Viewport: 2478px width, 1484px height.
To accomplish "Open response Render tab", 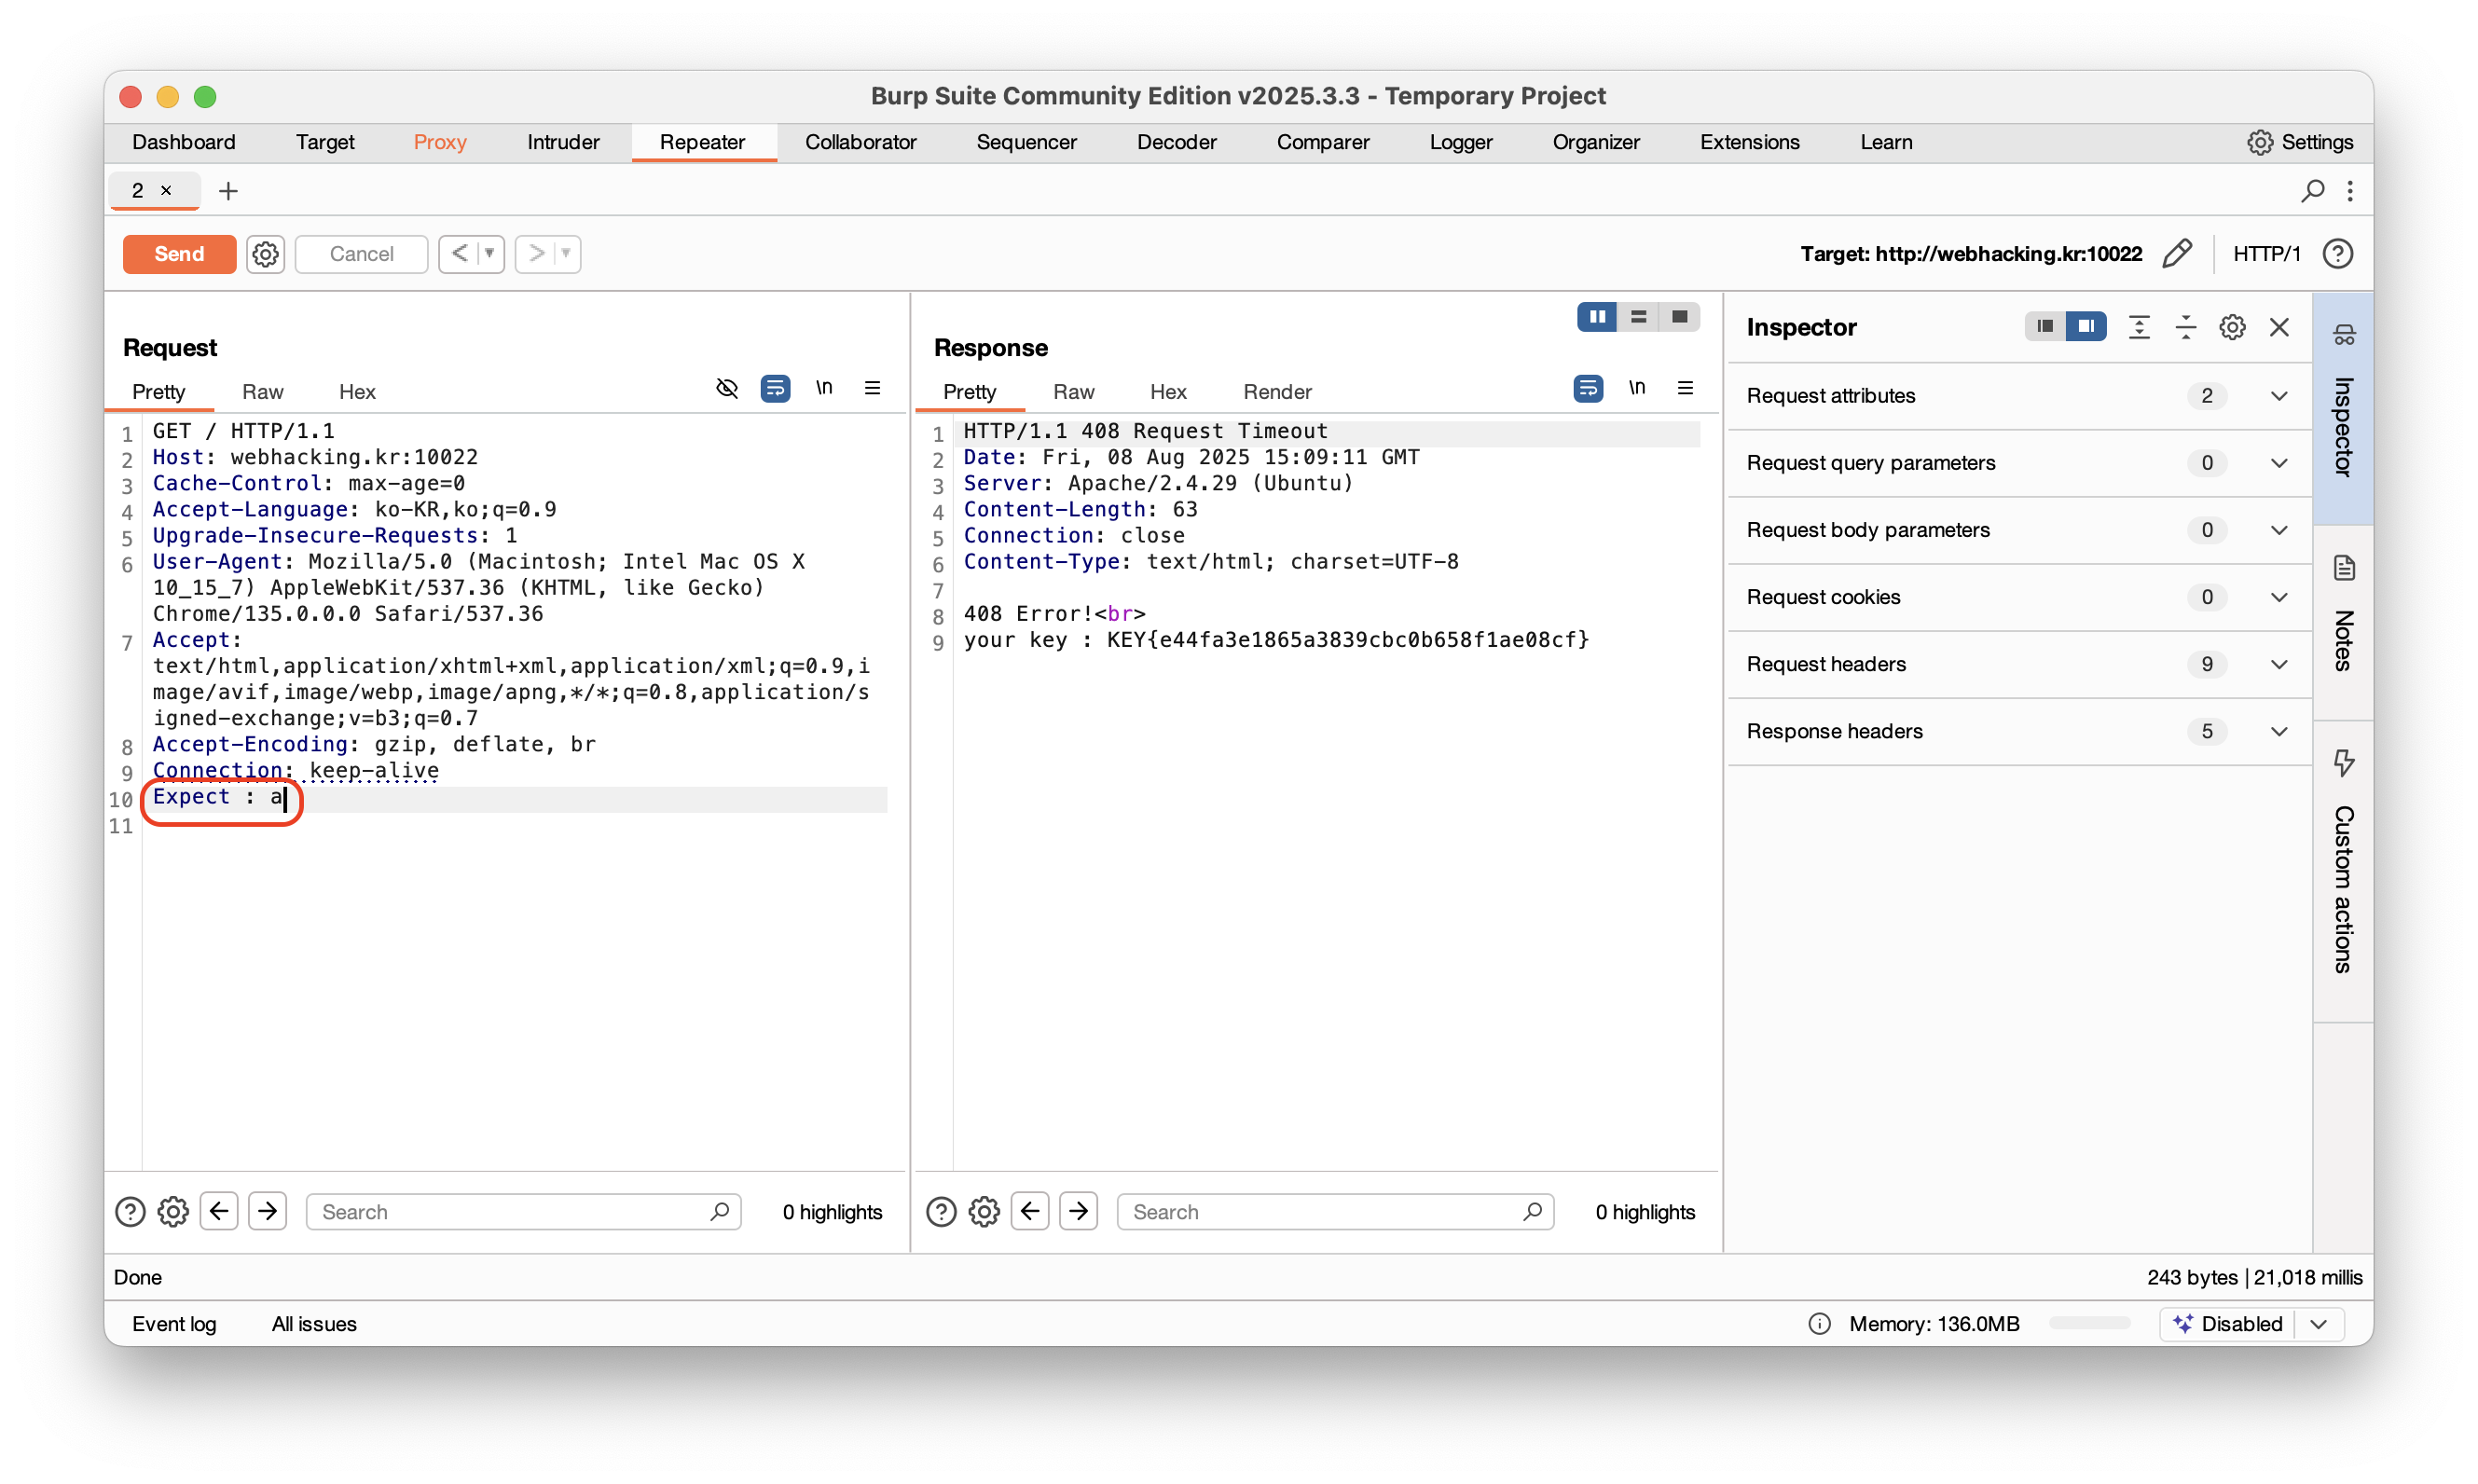I will [1277, 392].
